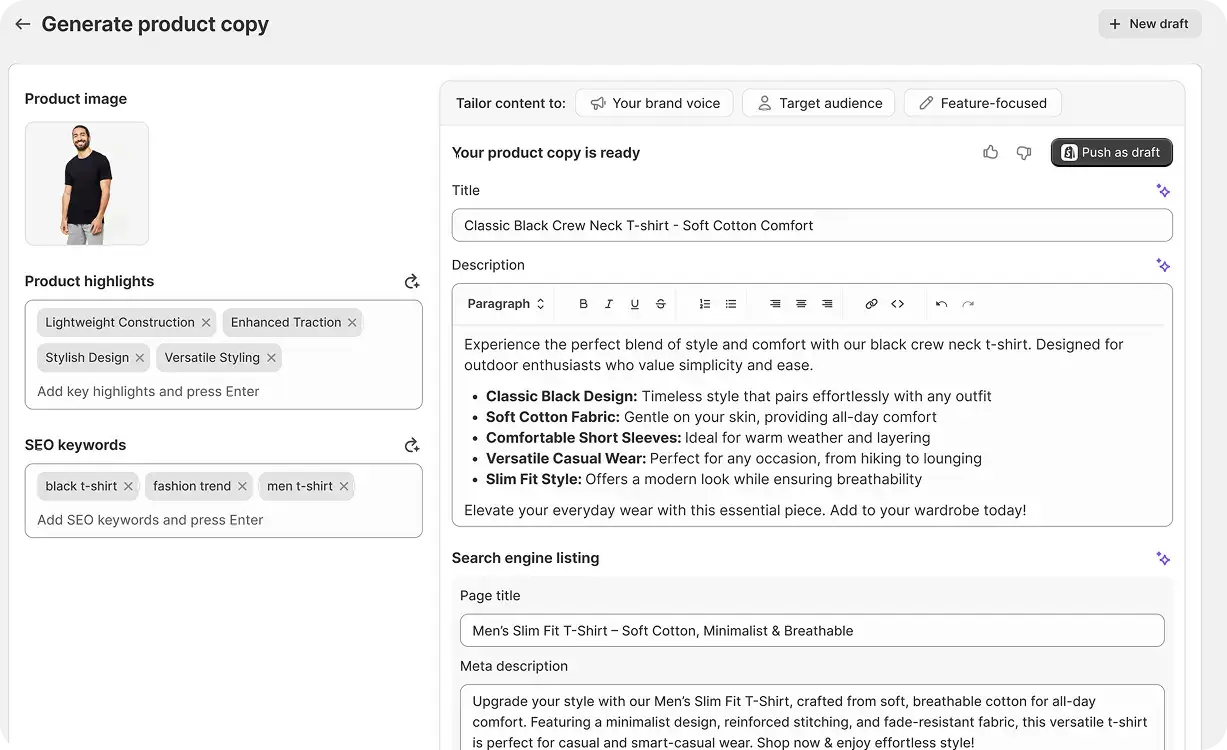Go back using the back arrow
The height and width of the screenshot is (750, 1227).
(x=22, y=24)
